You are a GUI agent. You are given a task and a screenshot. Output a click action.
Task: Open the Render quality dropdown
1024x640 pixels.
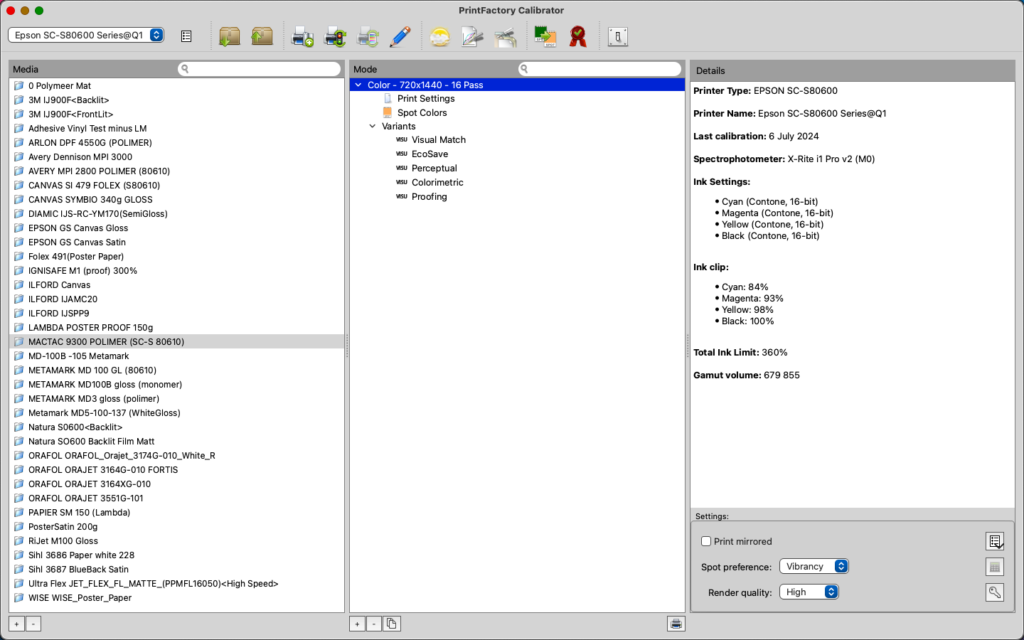808,592
